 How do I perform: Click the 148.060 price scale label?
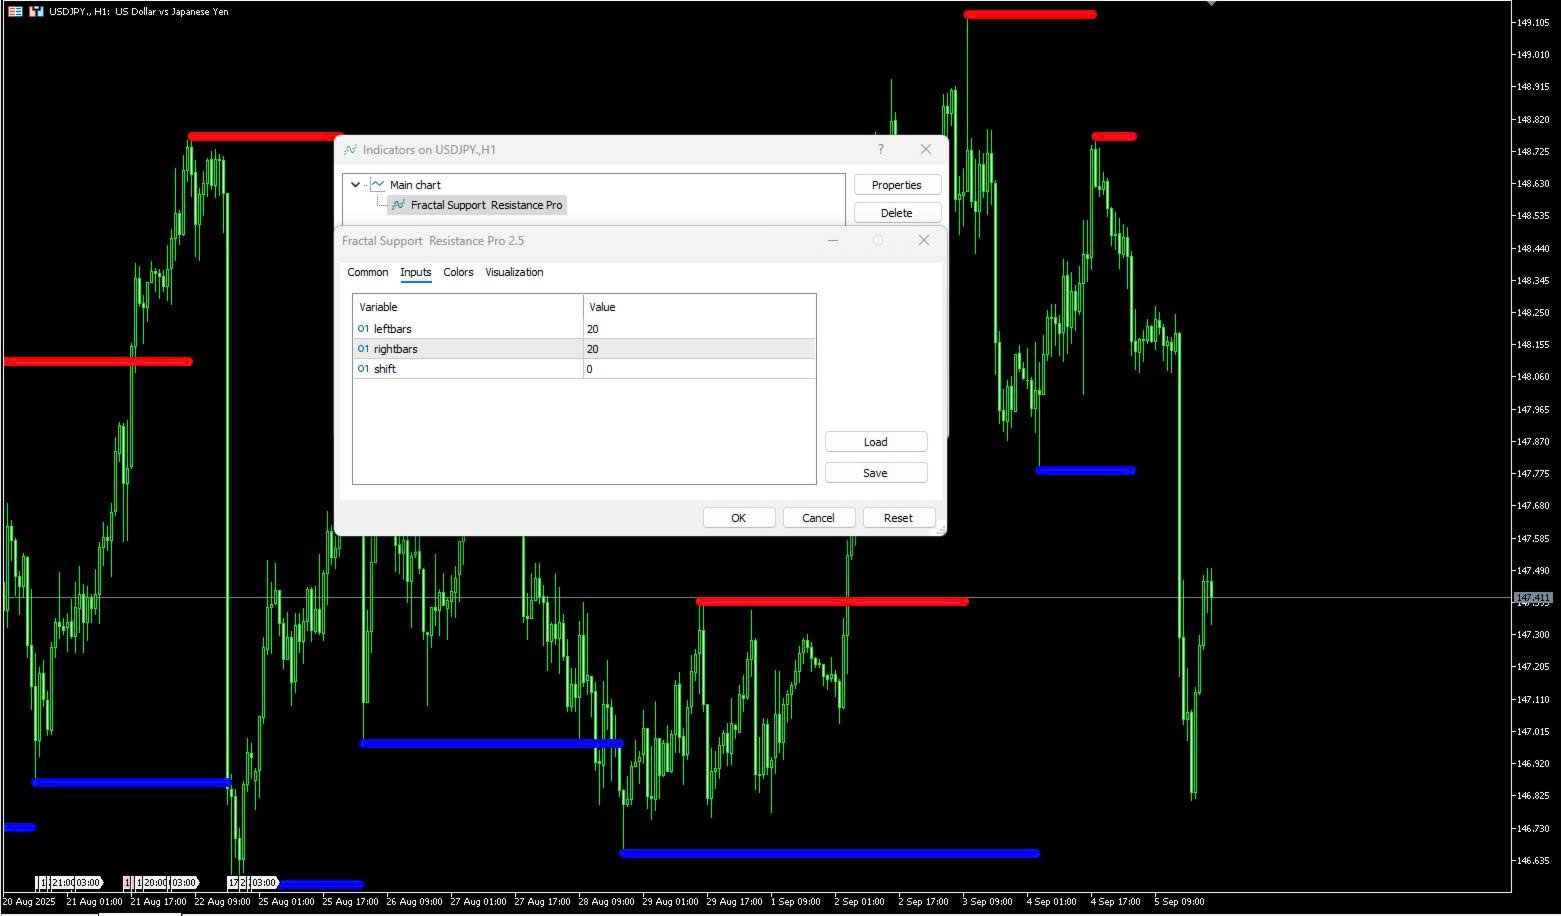pyautogui.click(x=1533, y=377)
